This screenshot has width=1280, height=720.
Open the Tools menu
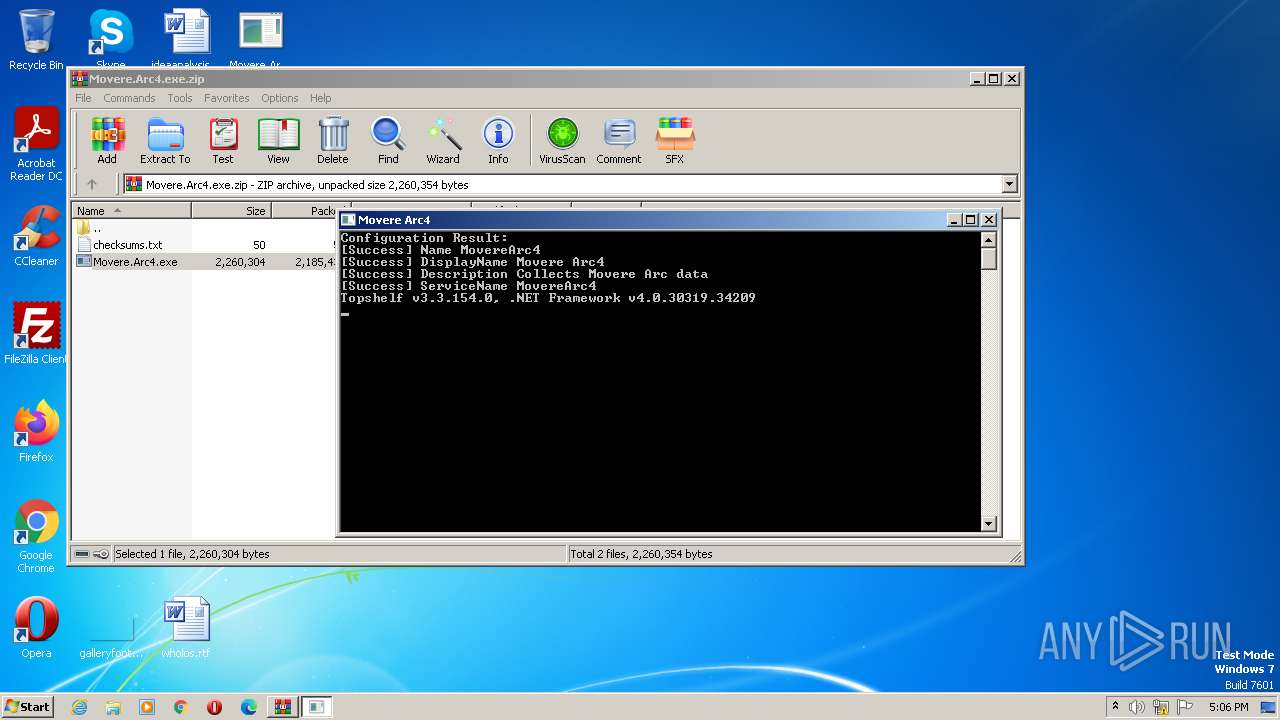(x=180, y=98)
